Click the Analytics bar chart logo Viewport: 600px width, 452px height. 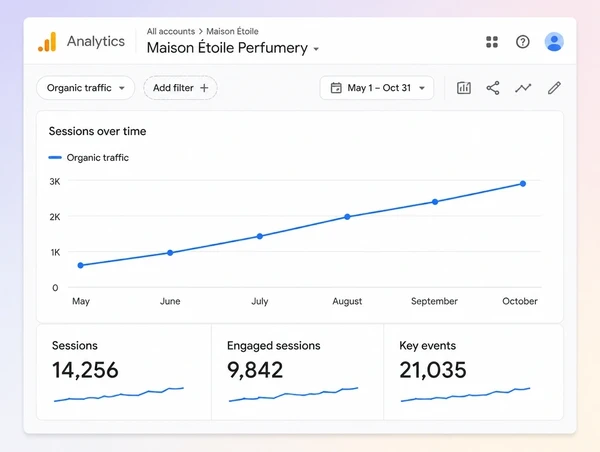pos(47,41)
